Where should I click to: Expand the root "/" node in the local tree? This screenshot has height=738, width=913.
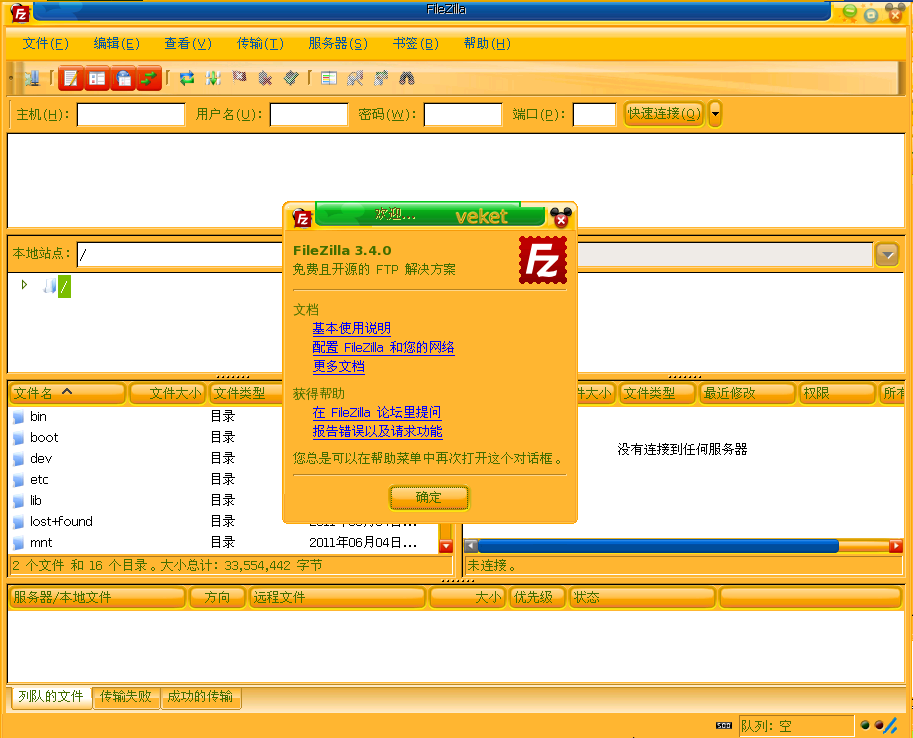tap(24, 285)
